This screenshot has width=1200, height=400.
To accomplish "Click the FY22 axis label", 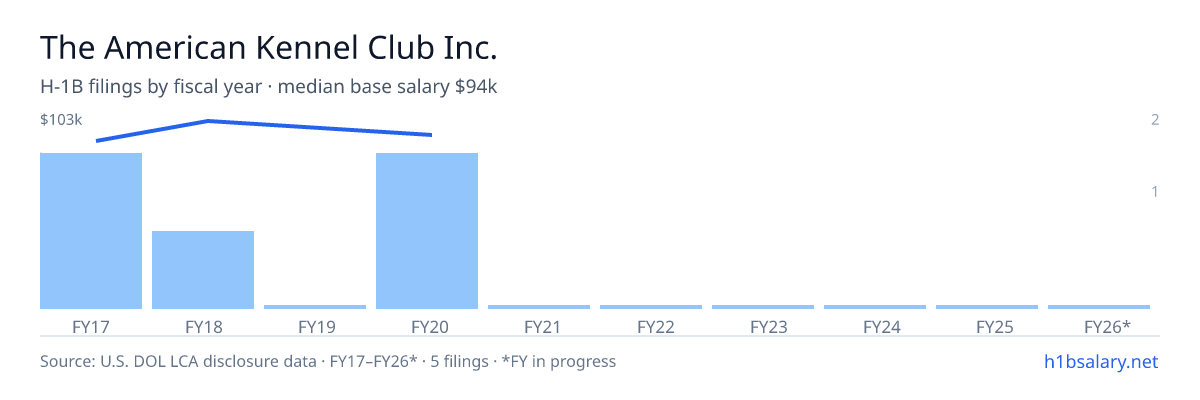I will (x=651, y=326).
